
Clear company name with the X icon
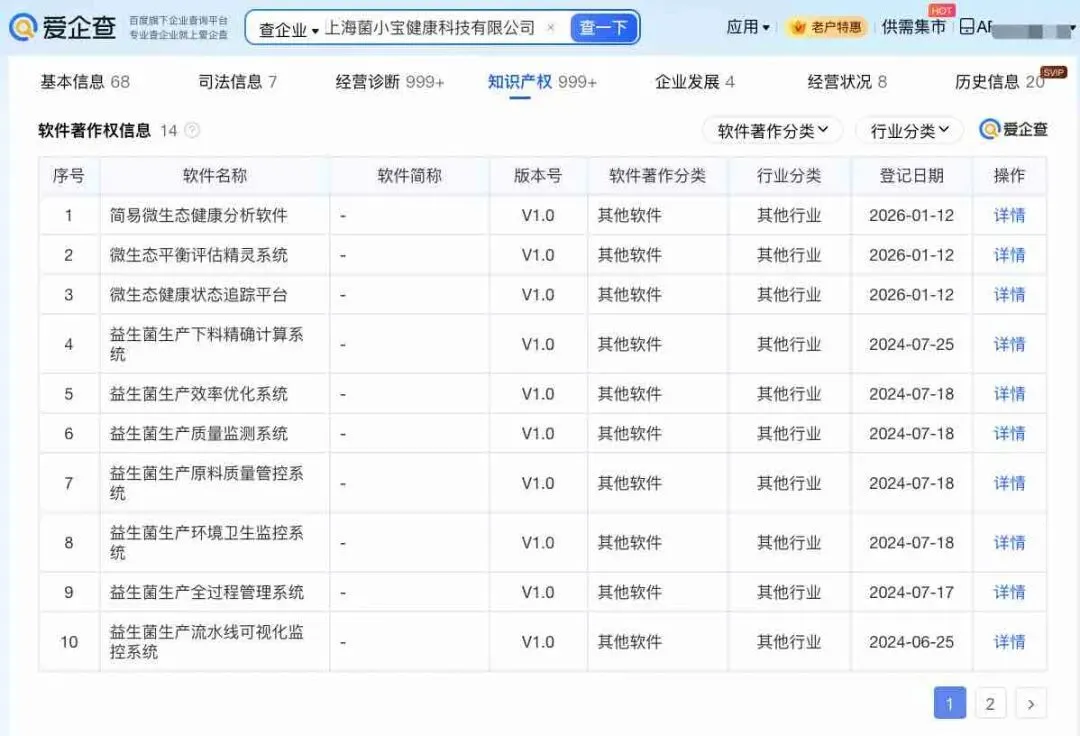pyautogui.click(x=552, y=28)
